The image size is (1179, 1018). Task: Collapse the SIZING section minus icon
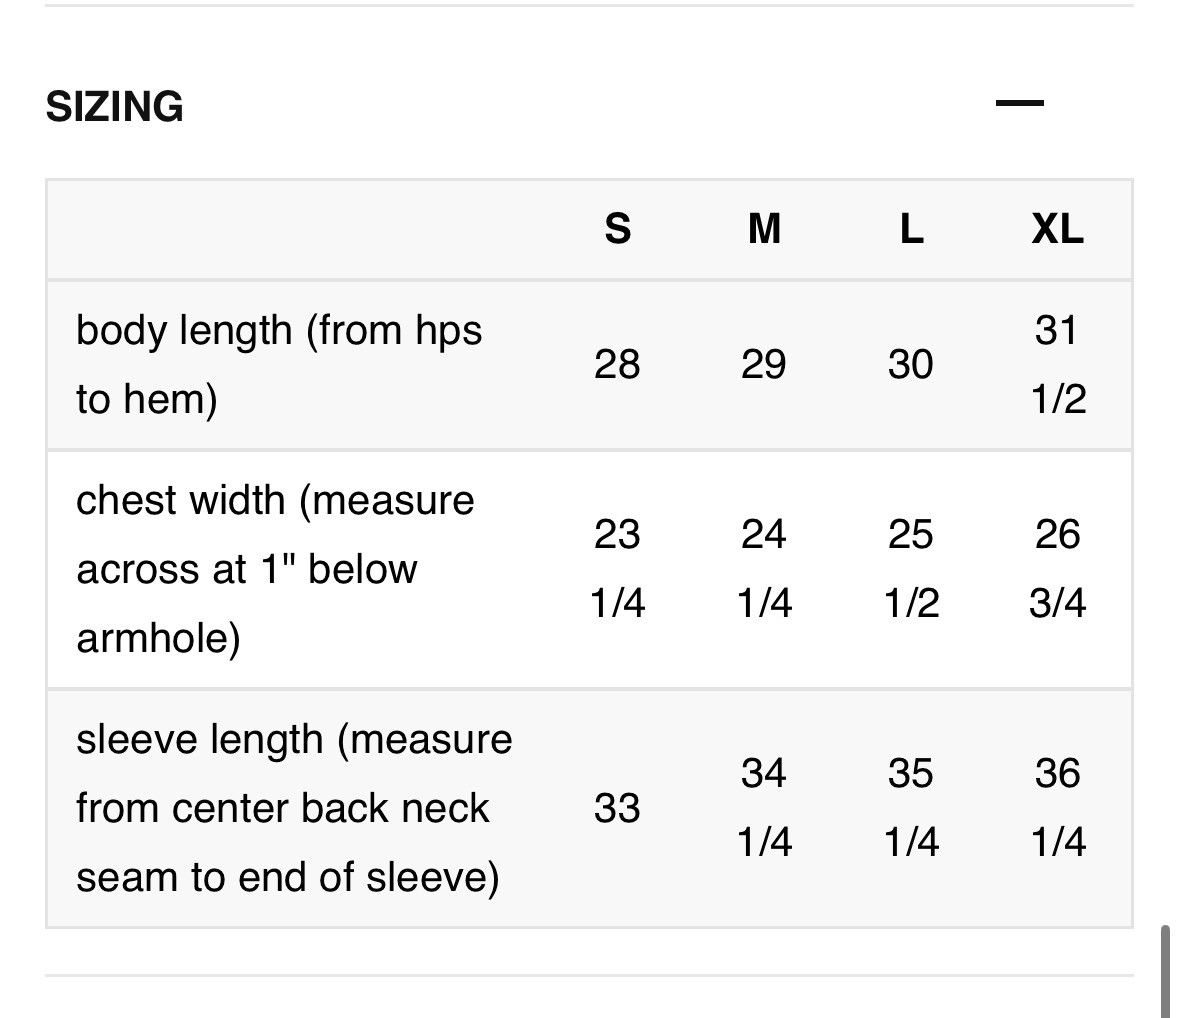click(1019, 103)
